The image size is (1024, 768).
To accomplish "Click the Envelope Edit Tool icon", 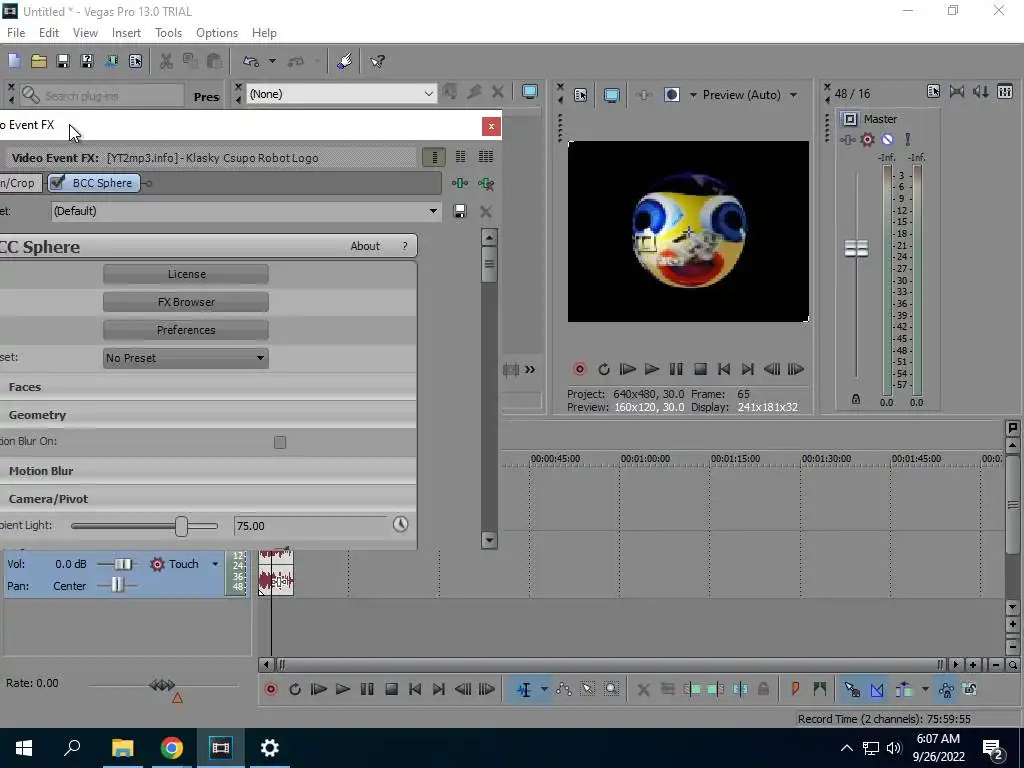I will (564, 689).
